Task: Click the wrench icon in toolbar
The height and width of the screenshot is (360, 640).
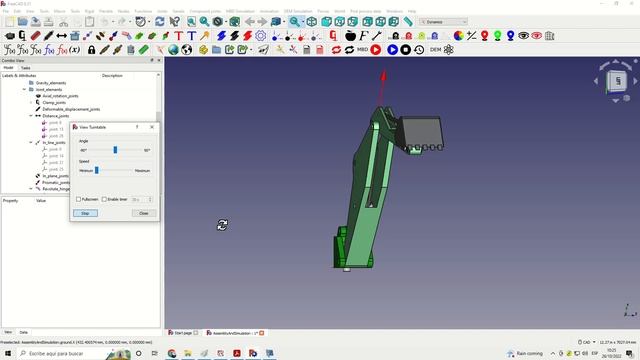Action: 376,36
